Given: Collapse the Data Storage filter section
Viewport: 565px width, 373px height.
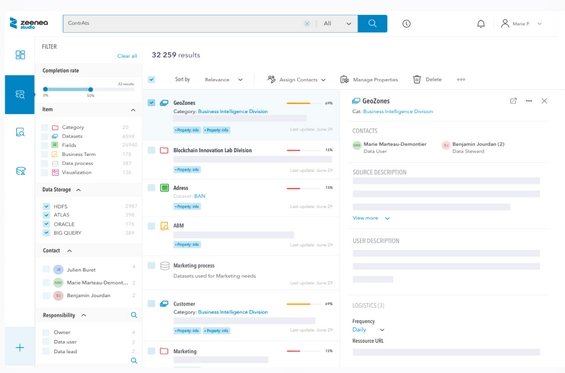Looking at the screenshot, I should click(79, 190).
